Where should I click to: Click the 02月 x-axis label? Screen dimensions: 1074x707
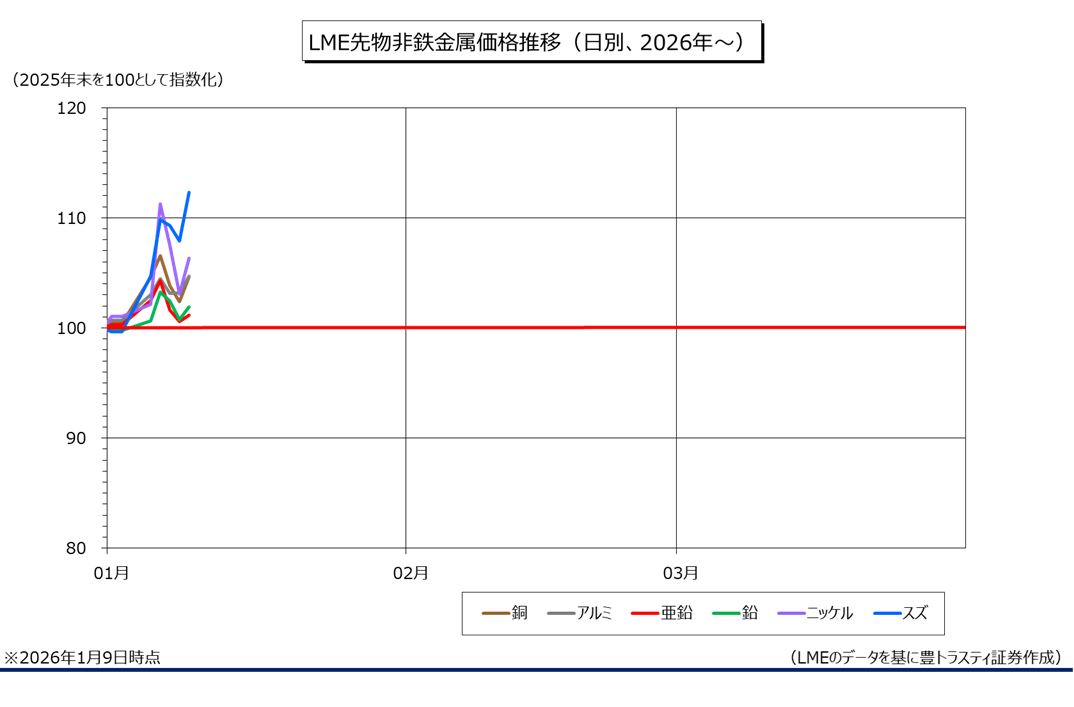410,573
